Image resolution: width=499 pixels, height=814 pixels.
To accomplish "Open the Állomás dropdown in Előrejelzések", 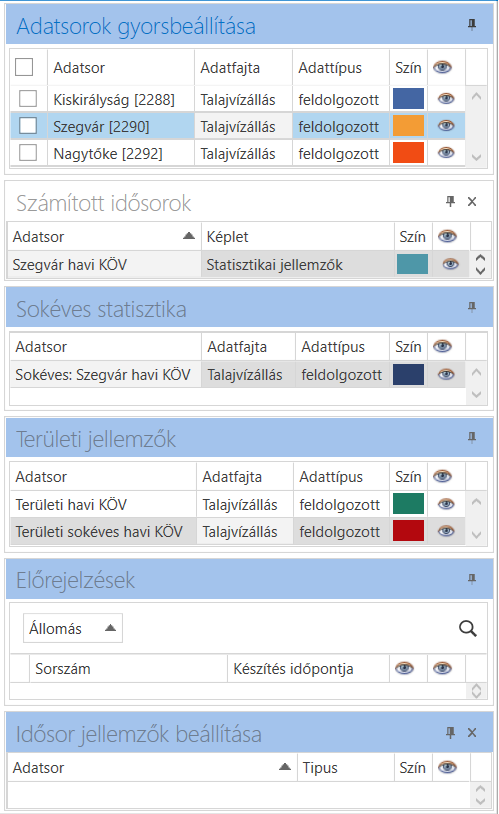I will click(x=73, y=628).
